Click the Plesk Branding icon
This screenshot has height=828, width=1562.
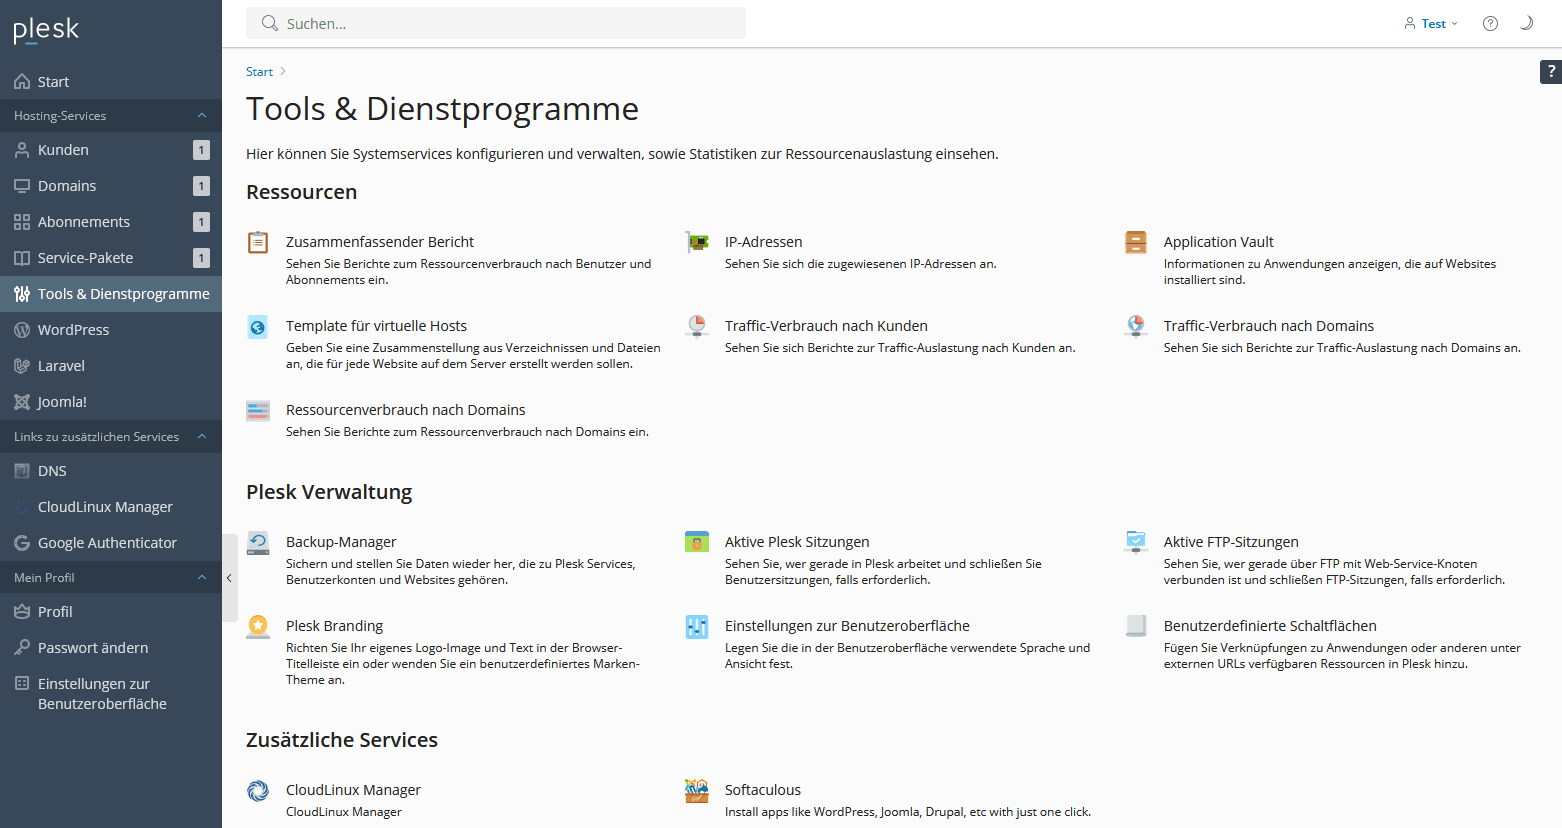[x=258, y=626]
